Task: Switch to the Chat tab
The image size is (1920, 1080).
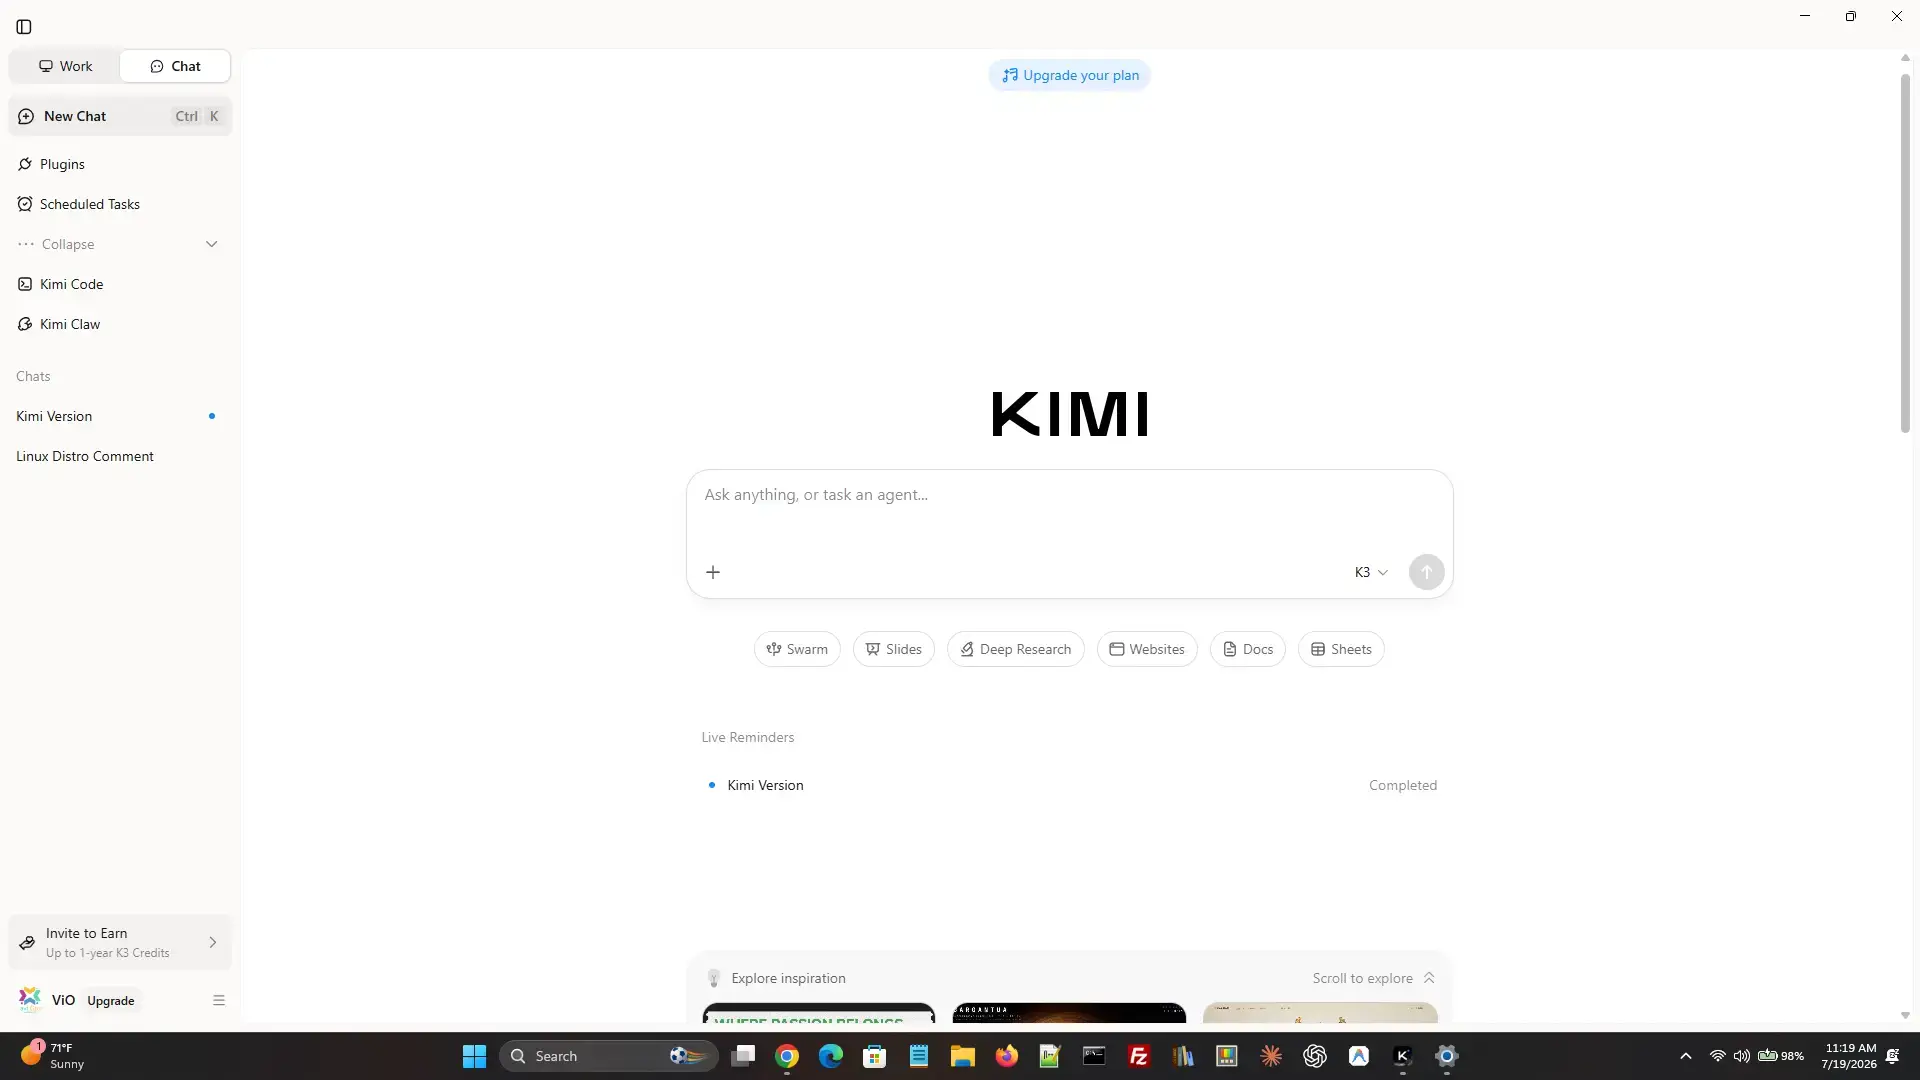Action: click(x=175, y=66)
